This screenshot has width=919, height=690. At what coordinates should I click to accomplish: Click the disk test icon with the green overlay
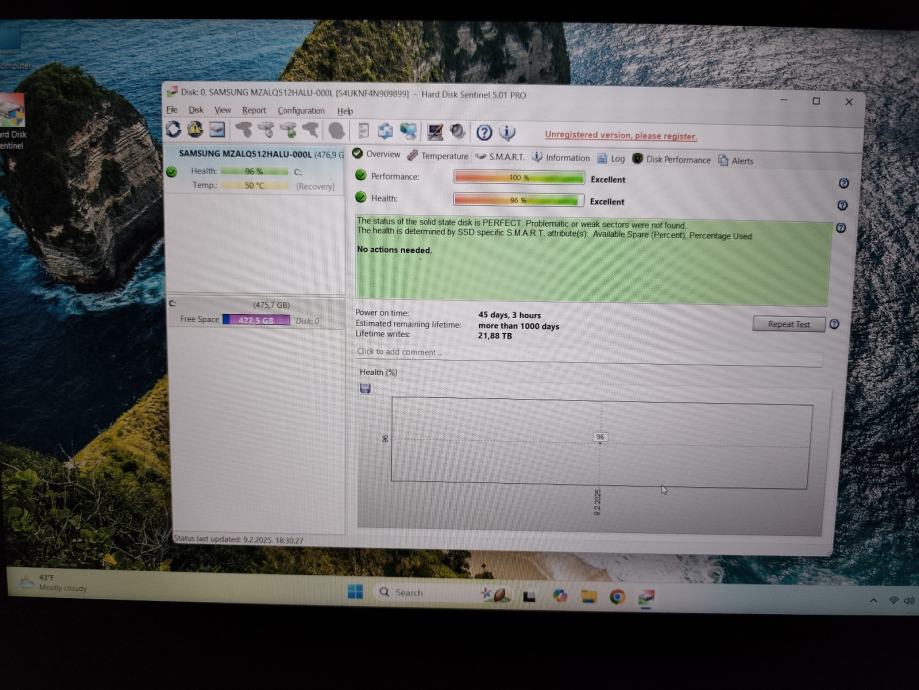point(288,130)
